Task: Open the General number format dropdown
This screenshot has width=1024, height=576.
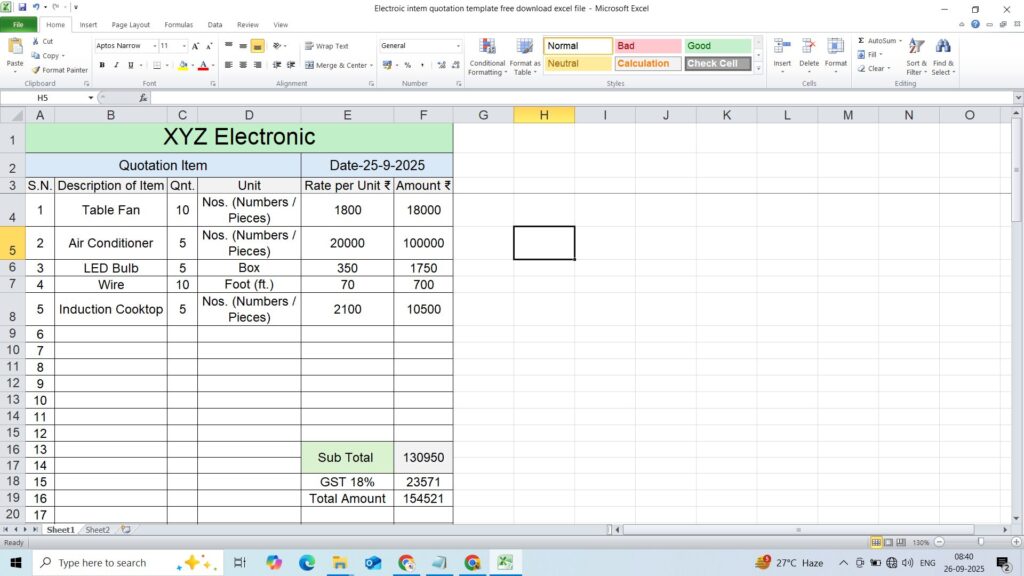Action: click(458, 46)
